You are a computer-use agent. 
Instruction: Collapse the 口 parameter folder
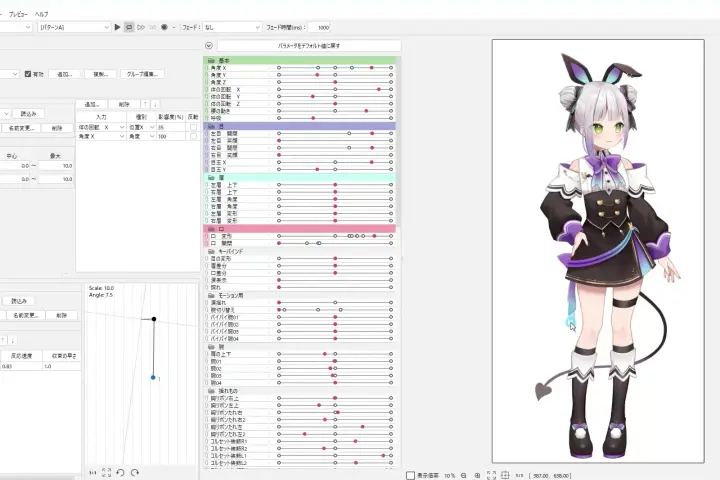coord(211,229)
